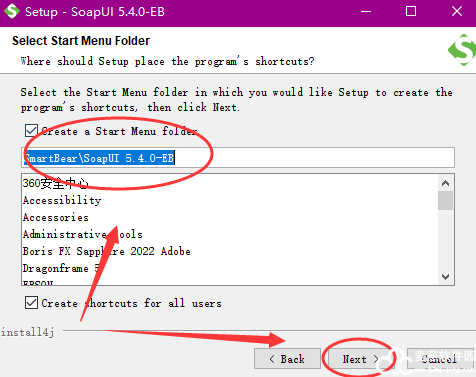Click the Start Menu folder name field
Image resolution: width=476 pixels, height=377 pixels.
tap(238, 158)
